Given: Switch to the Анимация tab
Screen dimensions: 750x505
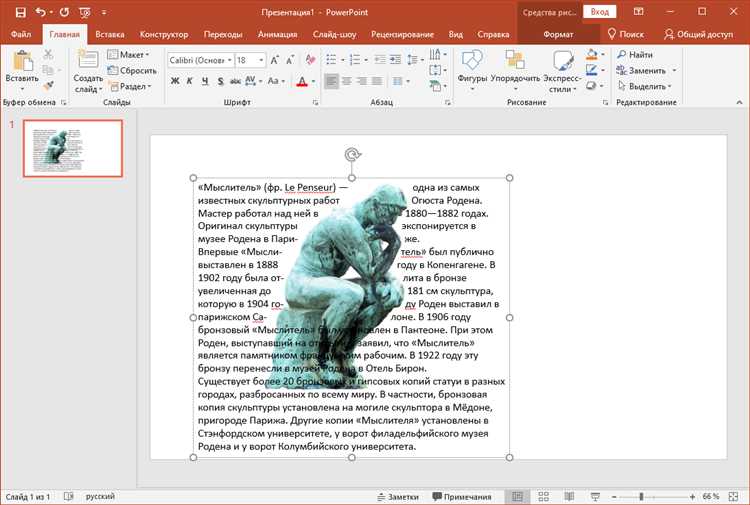Looking at the screenshot, I should (x=276, y=34).
